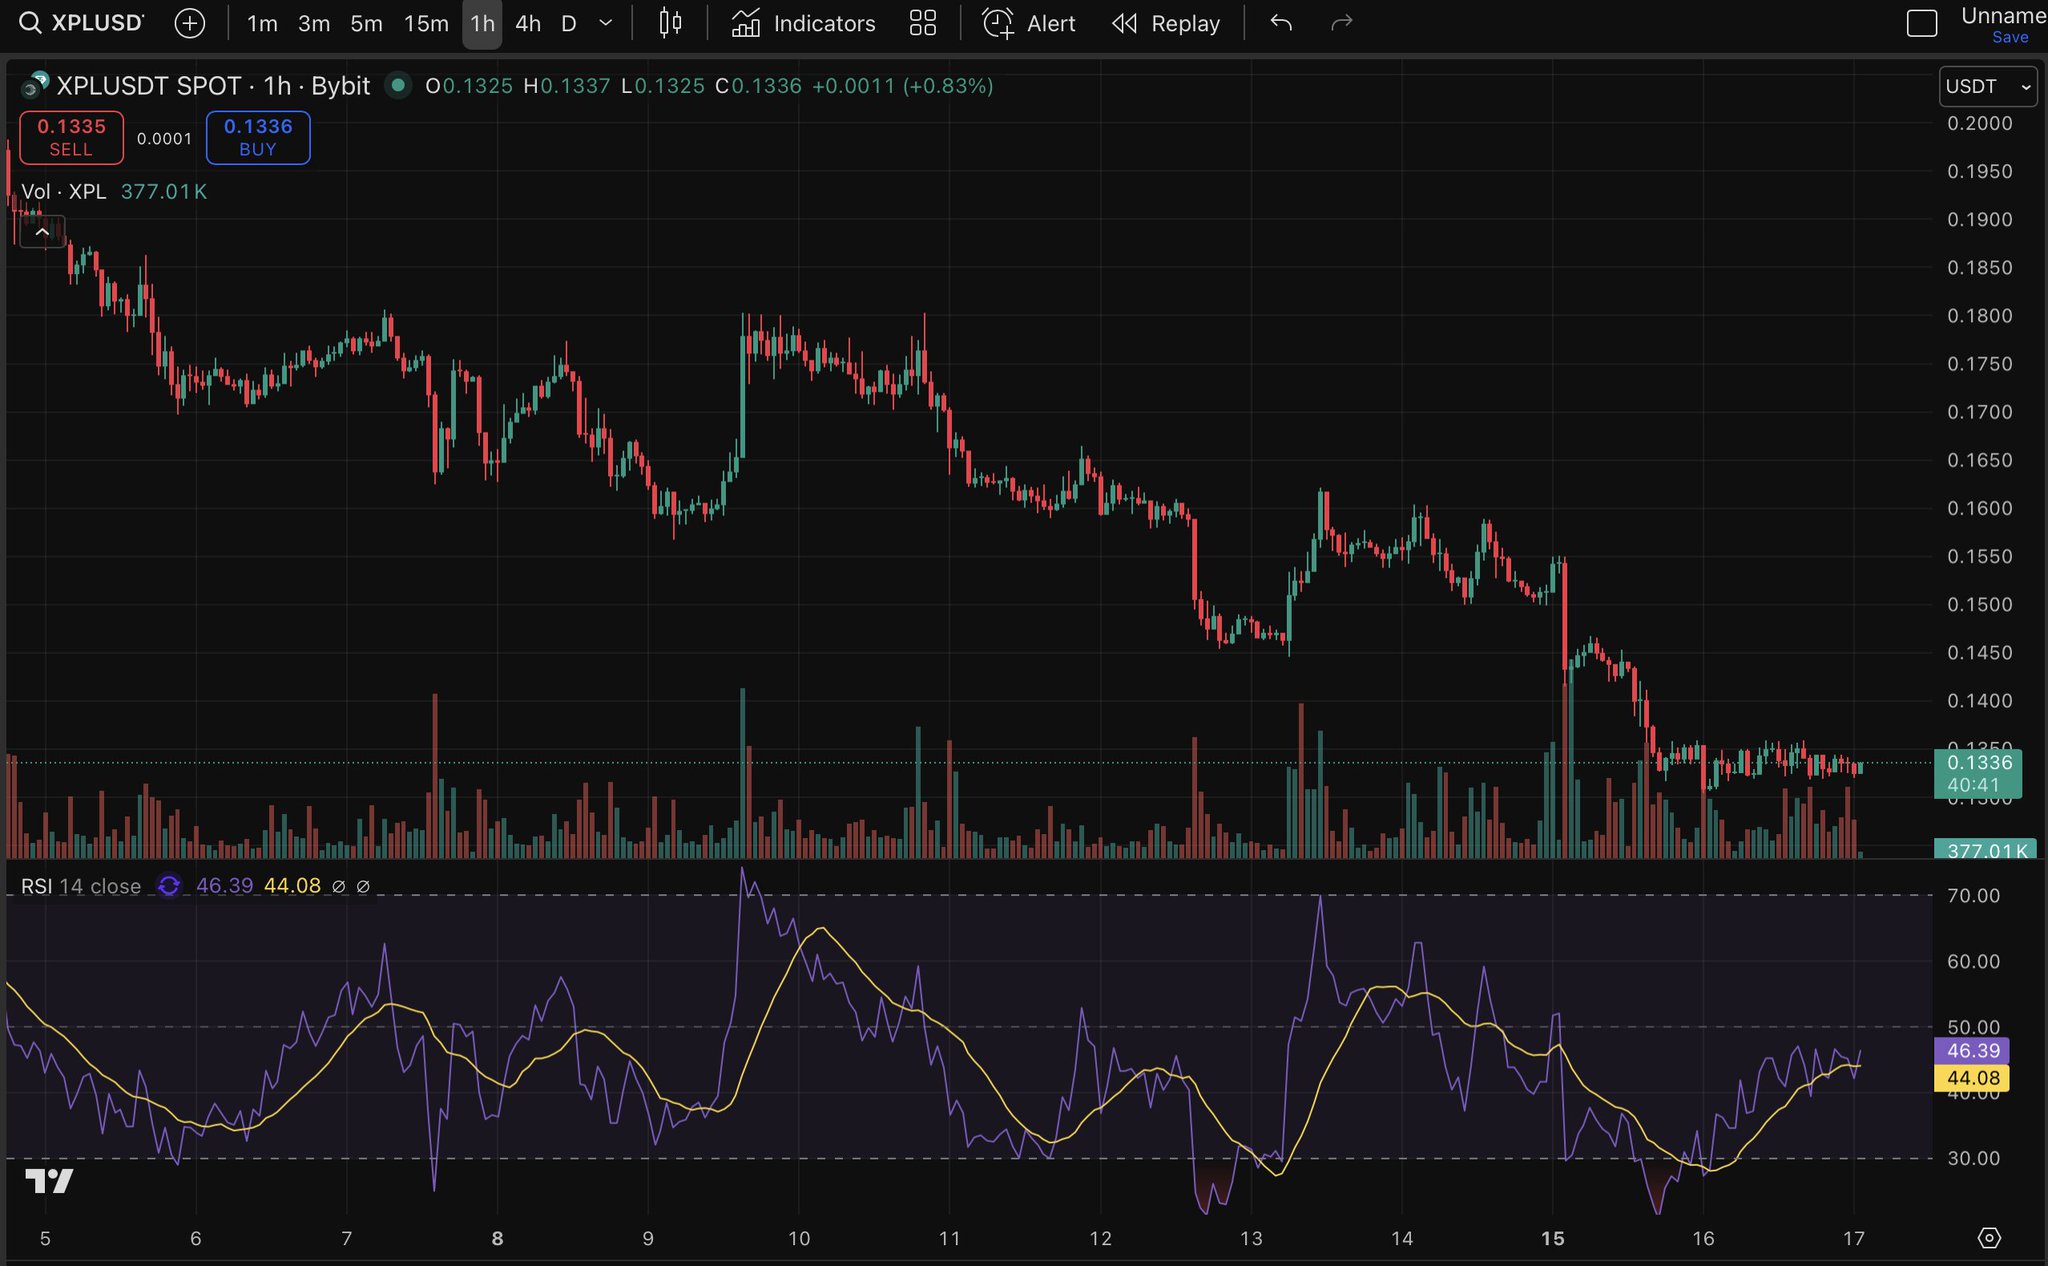Expand the timeframe interval dropdown chevron
This screenshot has height=1266, width=2048.
tap(605, 23)
